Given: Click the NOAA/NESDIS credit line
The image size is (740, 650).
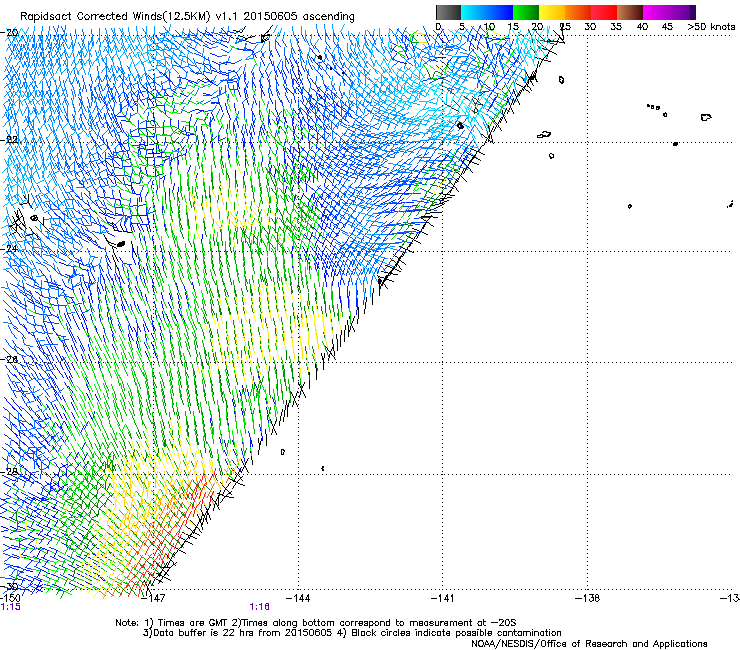Looking at the screenshot, I should 589,644.
